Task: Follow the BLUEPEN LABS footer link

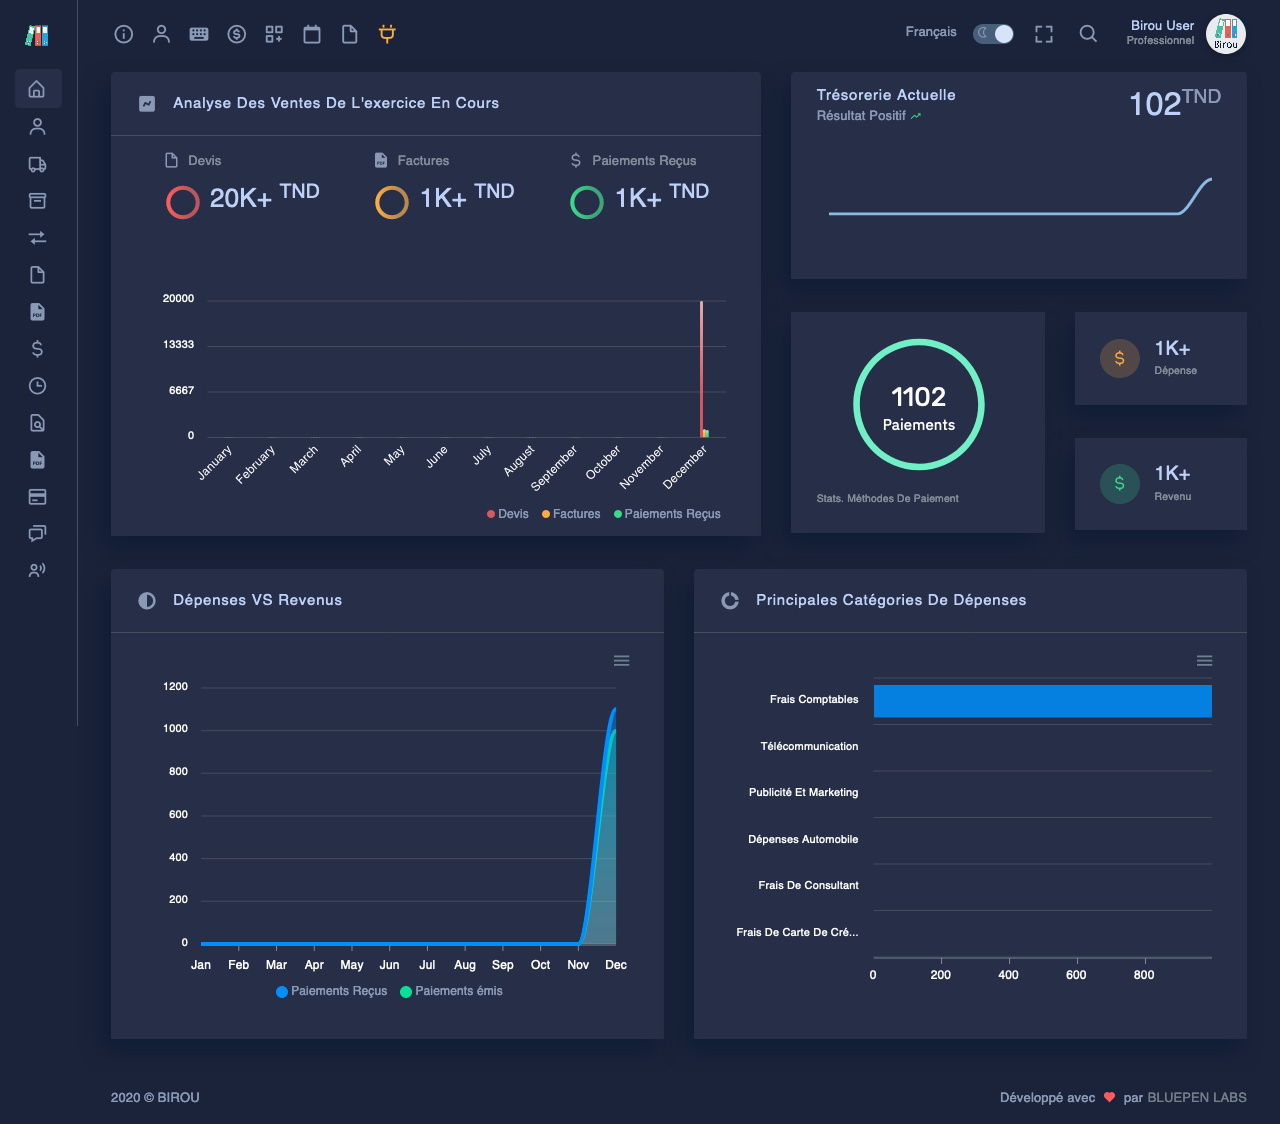Action: pos(1196,1097)
